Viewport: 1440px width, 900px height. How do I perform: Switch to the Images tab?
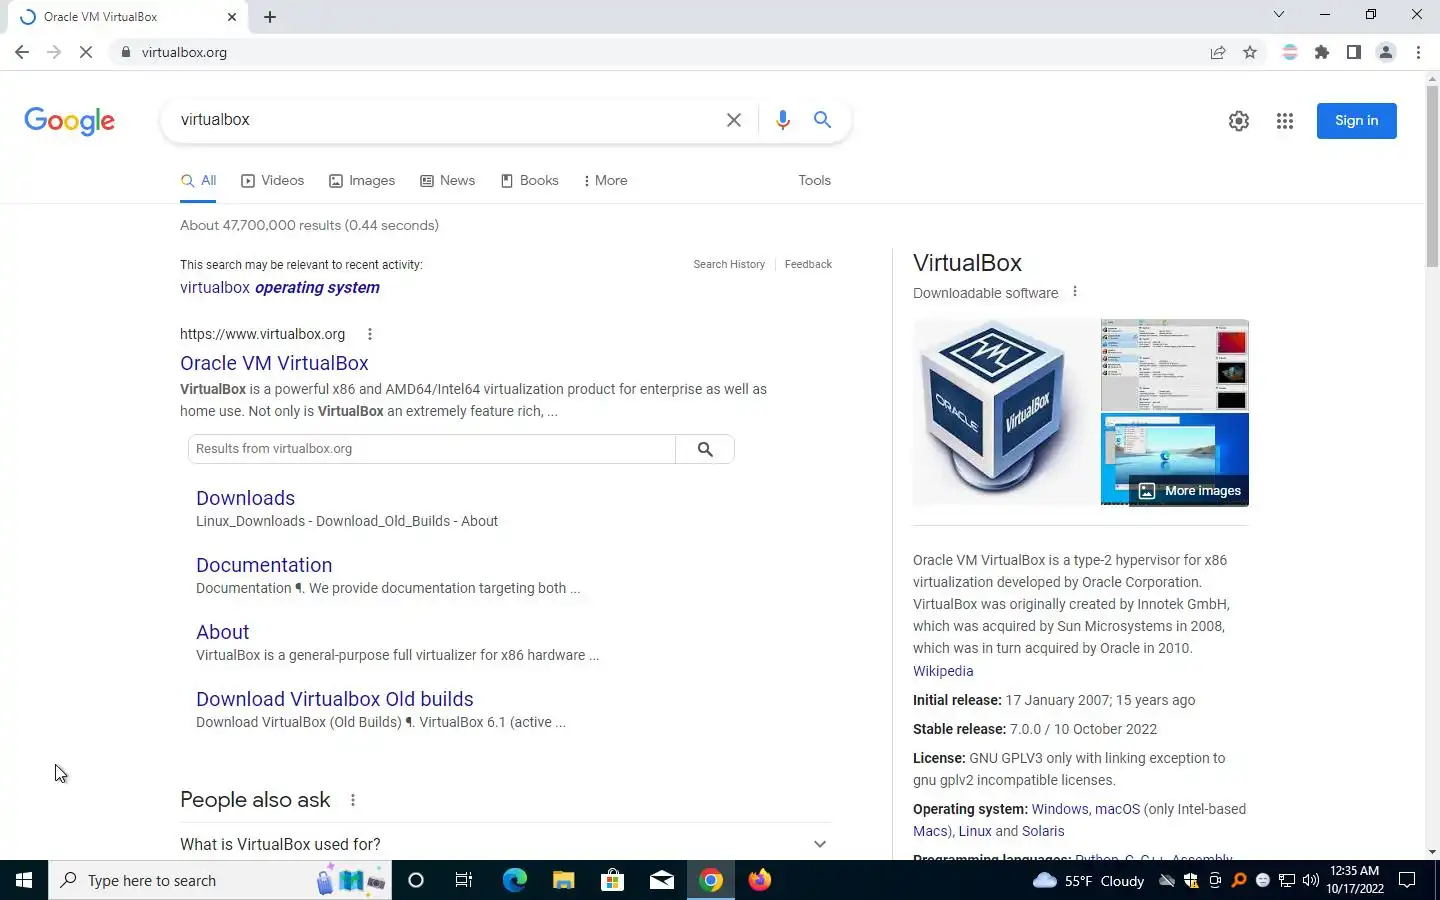362,181
